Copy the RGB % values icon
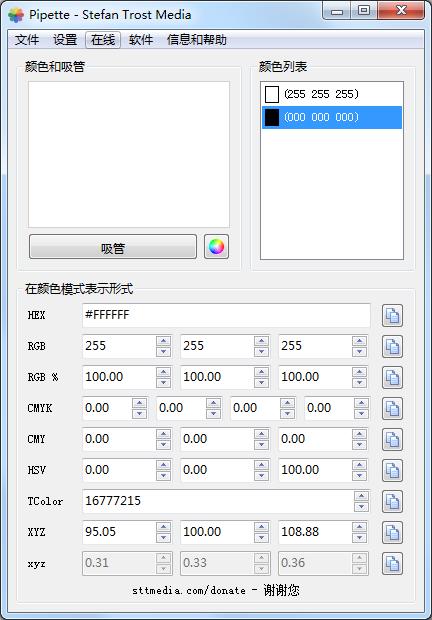This screenshot has height=620, width=432. (392, 377)
